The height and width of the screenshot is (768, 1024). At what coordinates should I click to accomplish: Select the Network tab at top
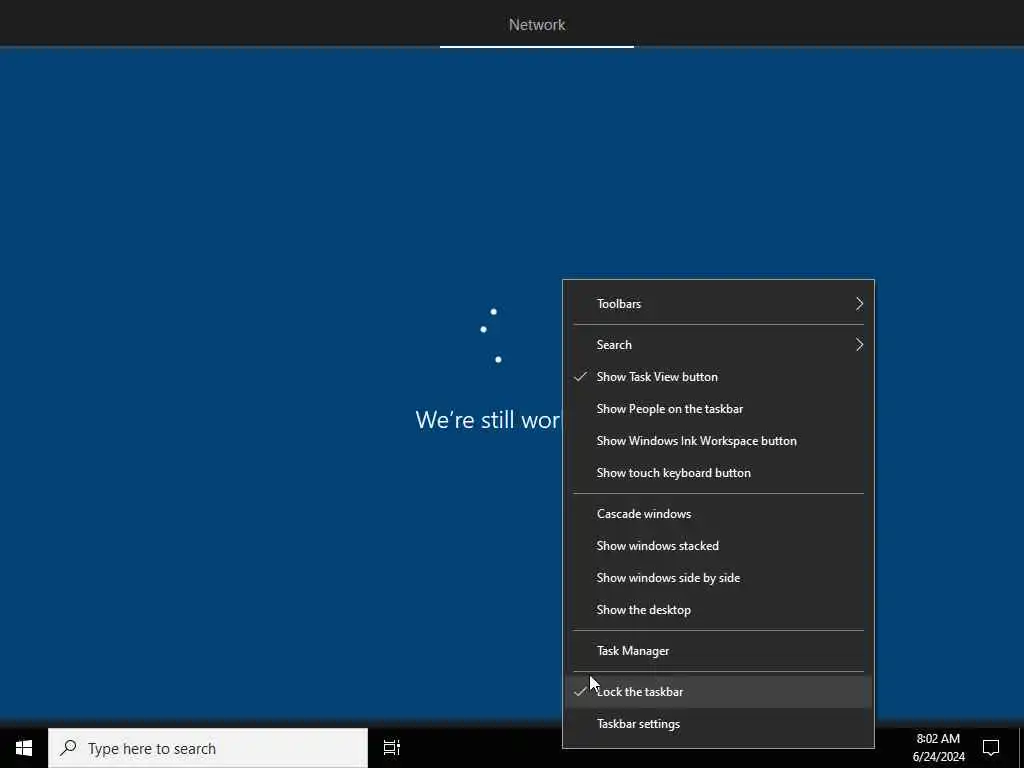click(537, 25)
